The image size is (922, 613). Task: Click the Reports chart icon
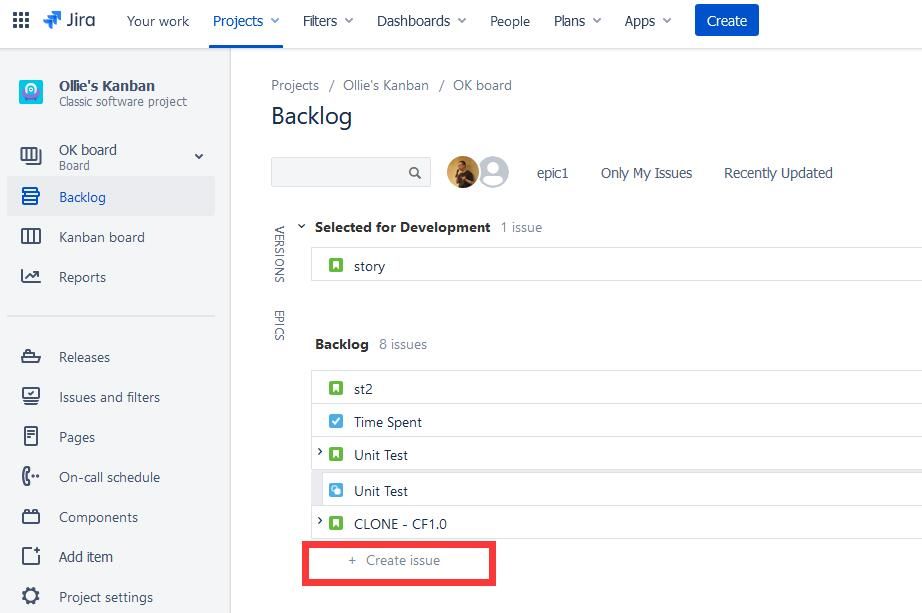[x=31, y=276]
